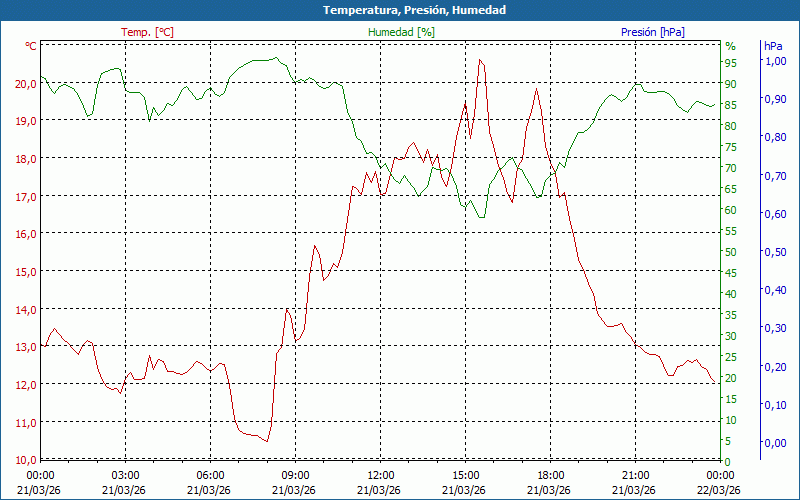Select the green Humedad [%] legend label

pyautogui.click(x=401, y=32)
